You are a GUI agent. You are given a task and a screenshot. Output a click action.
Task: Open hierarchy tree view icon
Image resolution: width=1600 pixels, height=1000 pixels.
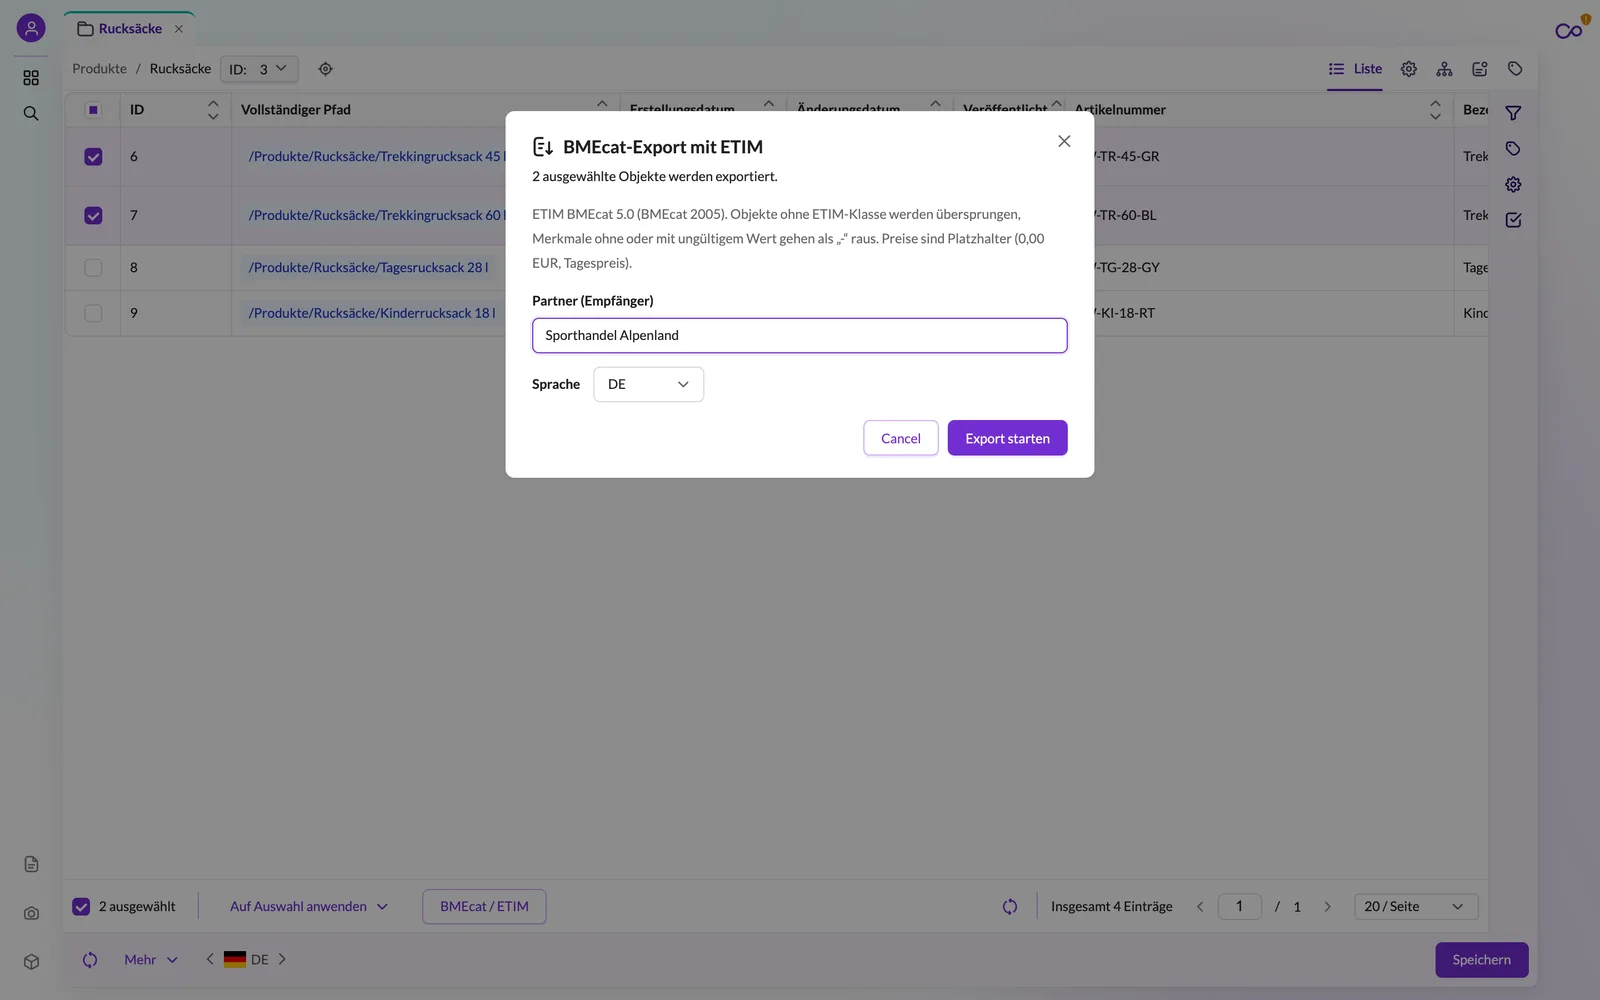1444,69
